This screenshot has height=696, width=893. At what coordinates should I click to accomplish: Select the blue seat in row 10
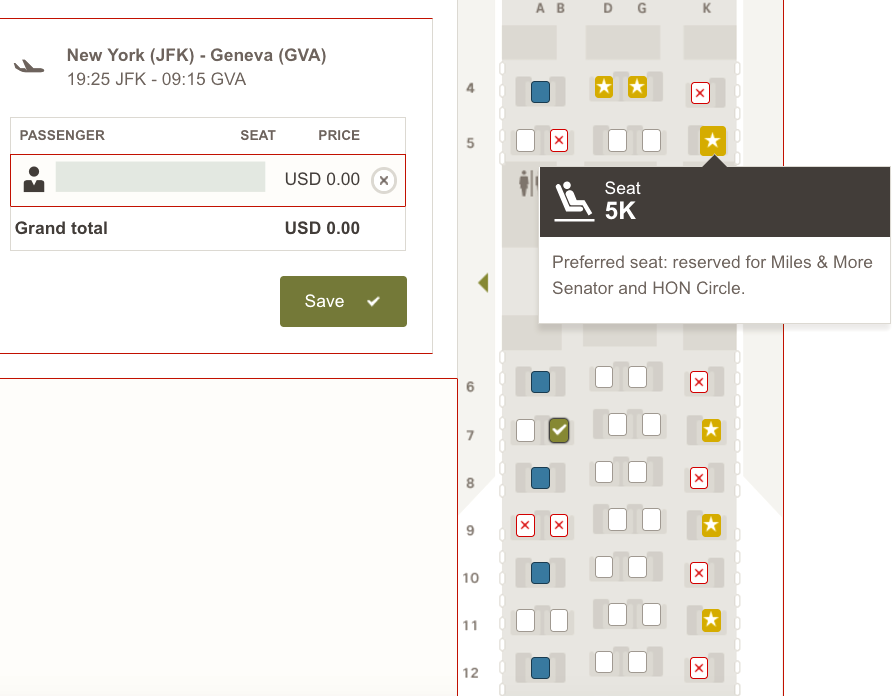540,573
